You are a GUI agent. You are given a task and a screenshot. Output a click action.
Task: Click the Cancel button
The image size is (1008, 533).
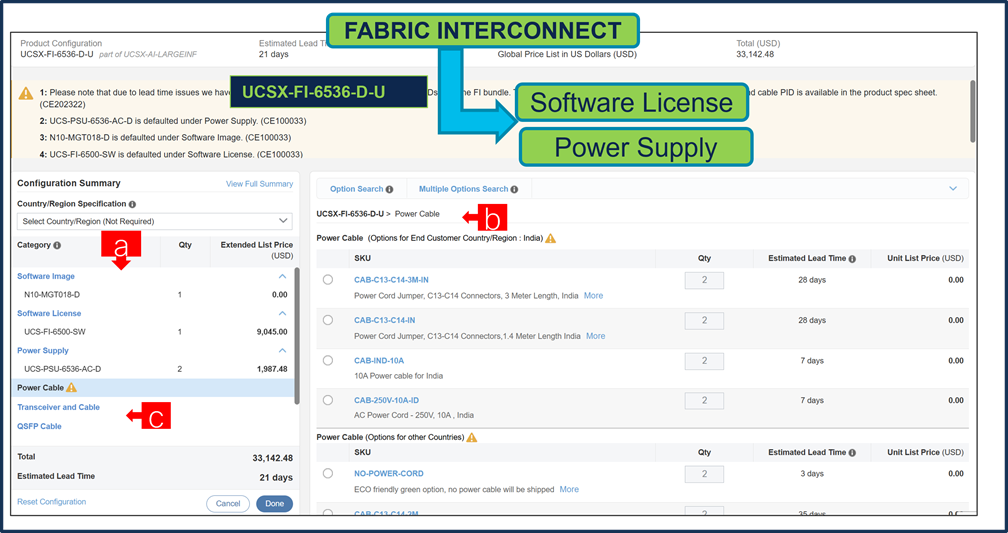tap(228, 504)
